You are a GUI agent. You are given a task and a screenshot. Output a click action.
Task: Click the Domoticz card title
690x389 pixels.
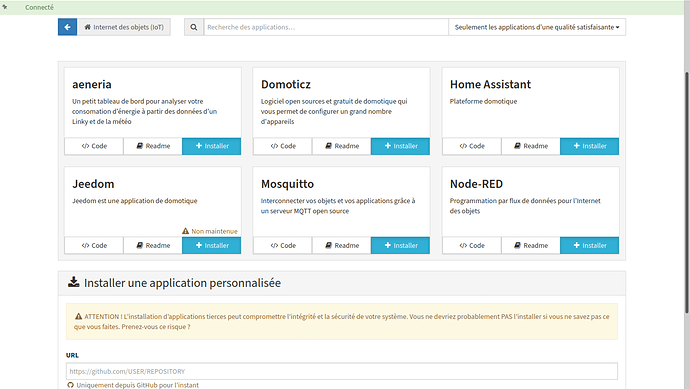tap(286, 84)
